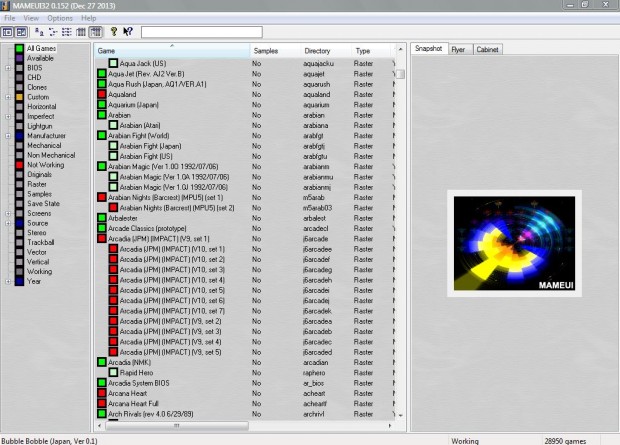Click the green icon beside Arkanoid-era game Arabian
The image size is (620, 445).
click(102, 115)
